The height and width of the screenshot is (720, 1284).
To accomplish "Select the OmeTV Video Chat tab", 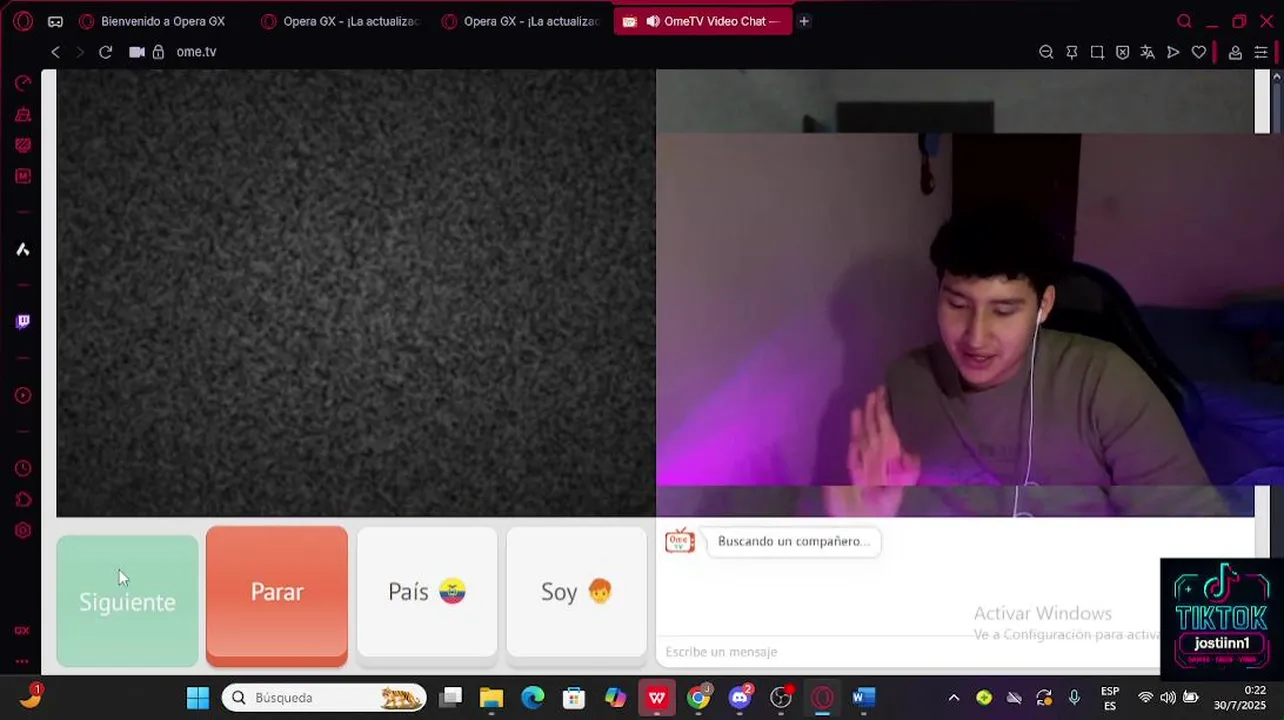I will point(703,21).
